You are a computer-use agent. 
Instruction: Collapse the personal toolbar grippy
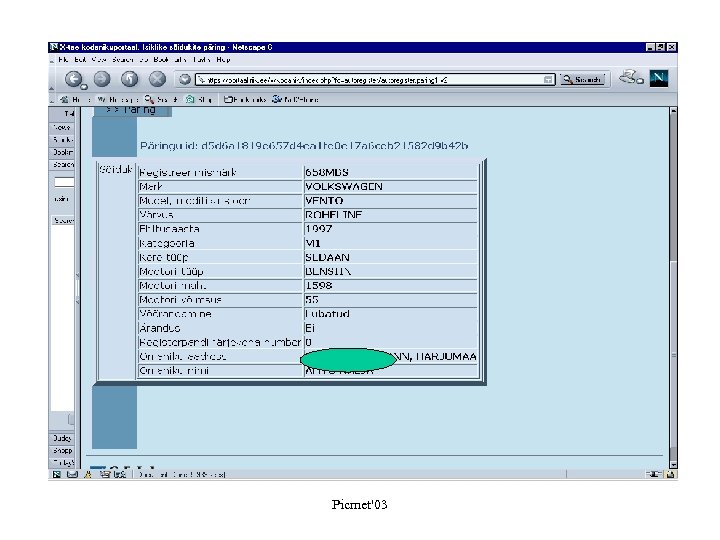(x=52, y=99)
